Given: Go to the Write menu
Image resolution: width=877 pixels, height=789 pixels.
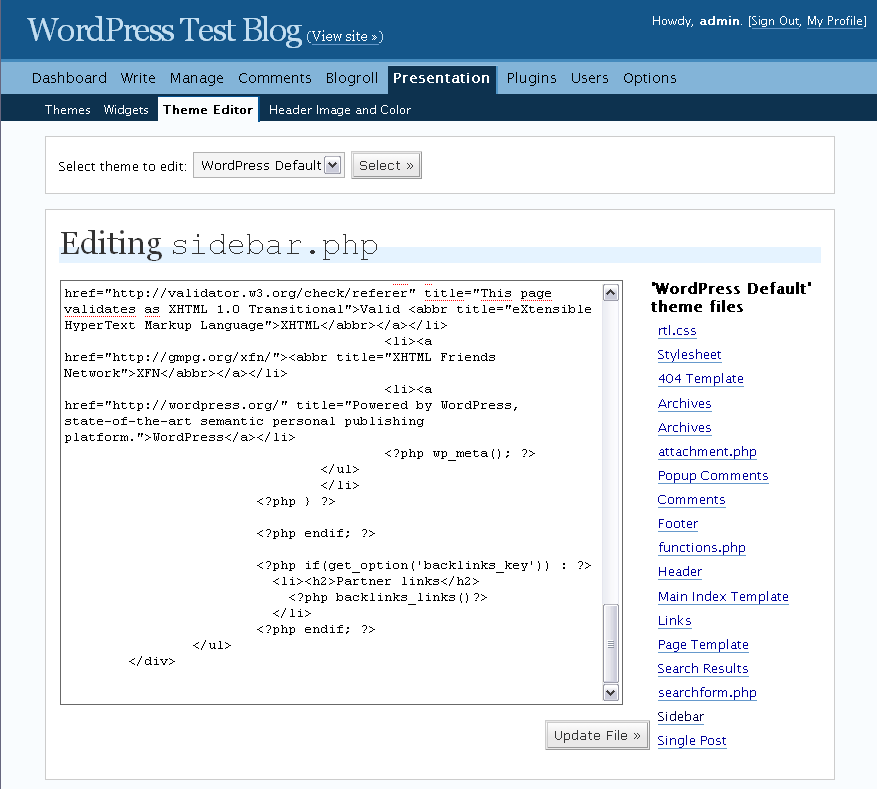Looking at the screenshot, I should [138, 78].
